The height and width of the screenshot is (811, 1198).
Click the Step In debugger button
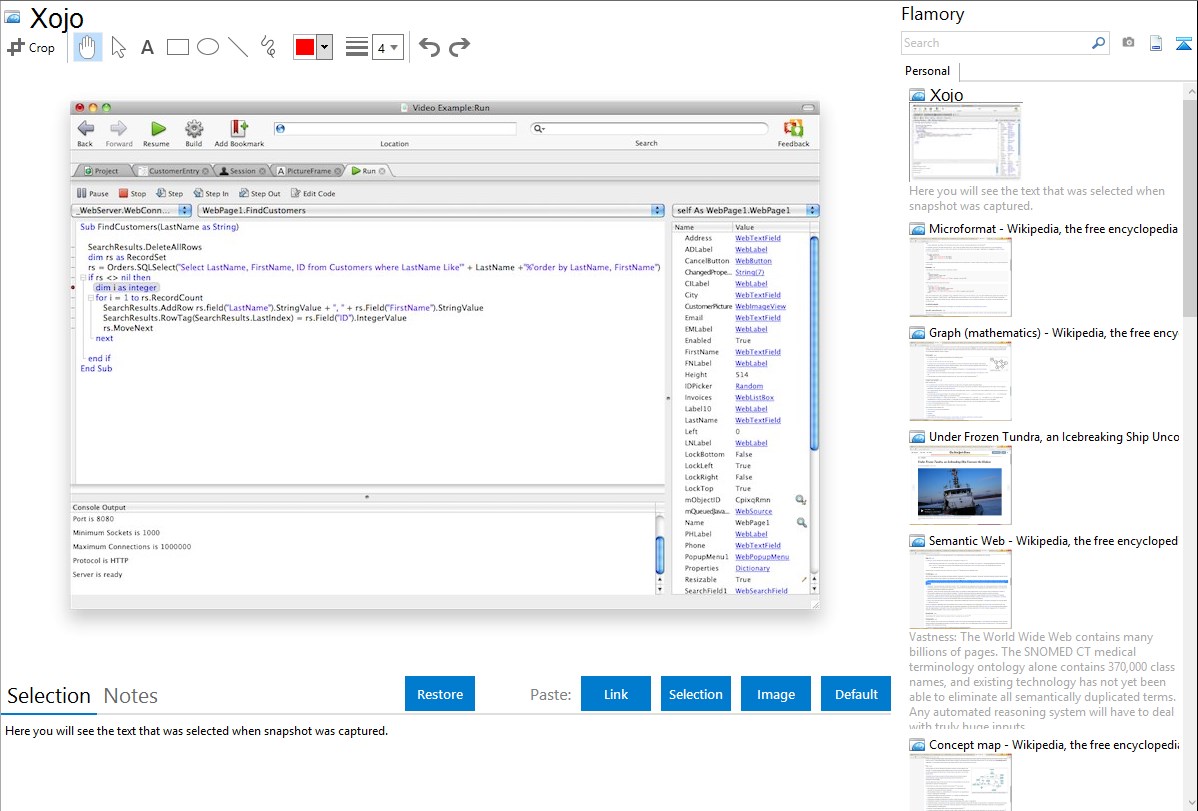pyautogui.click(x=211, y=193)
